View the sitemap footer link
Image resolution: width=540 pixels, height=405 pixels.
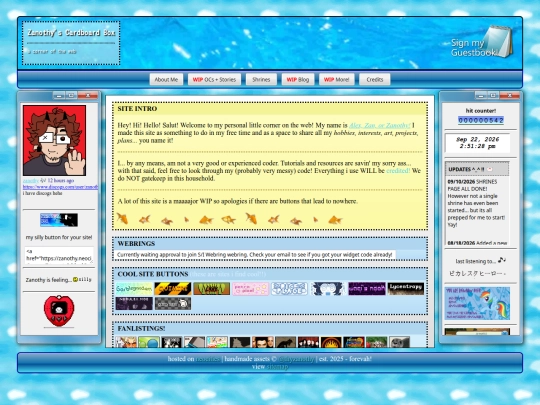[277, 366]
